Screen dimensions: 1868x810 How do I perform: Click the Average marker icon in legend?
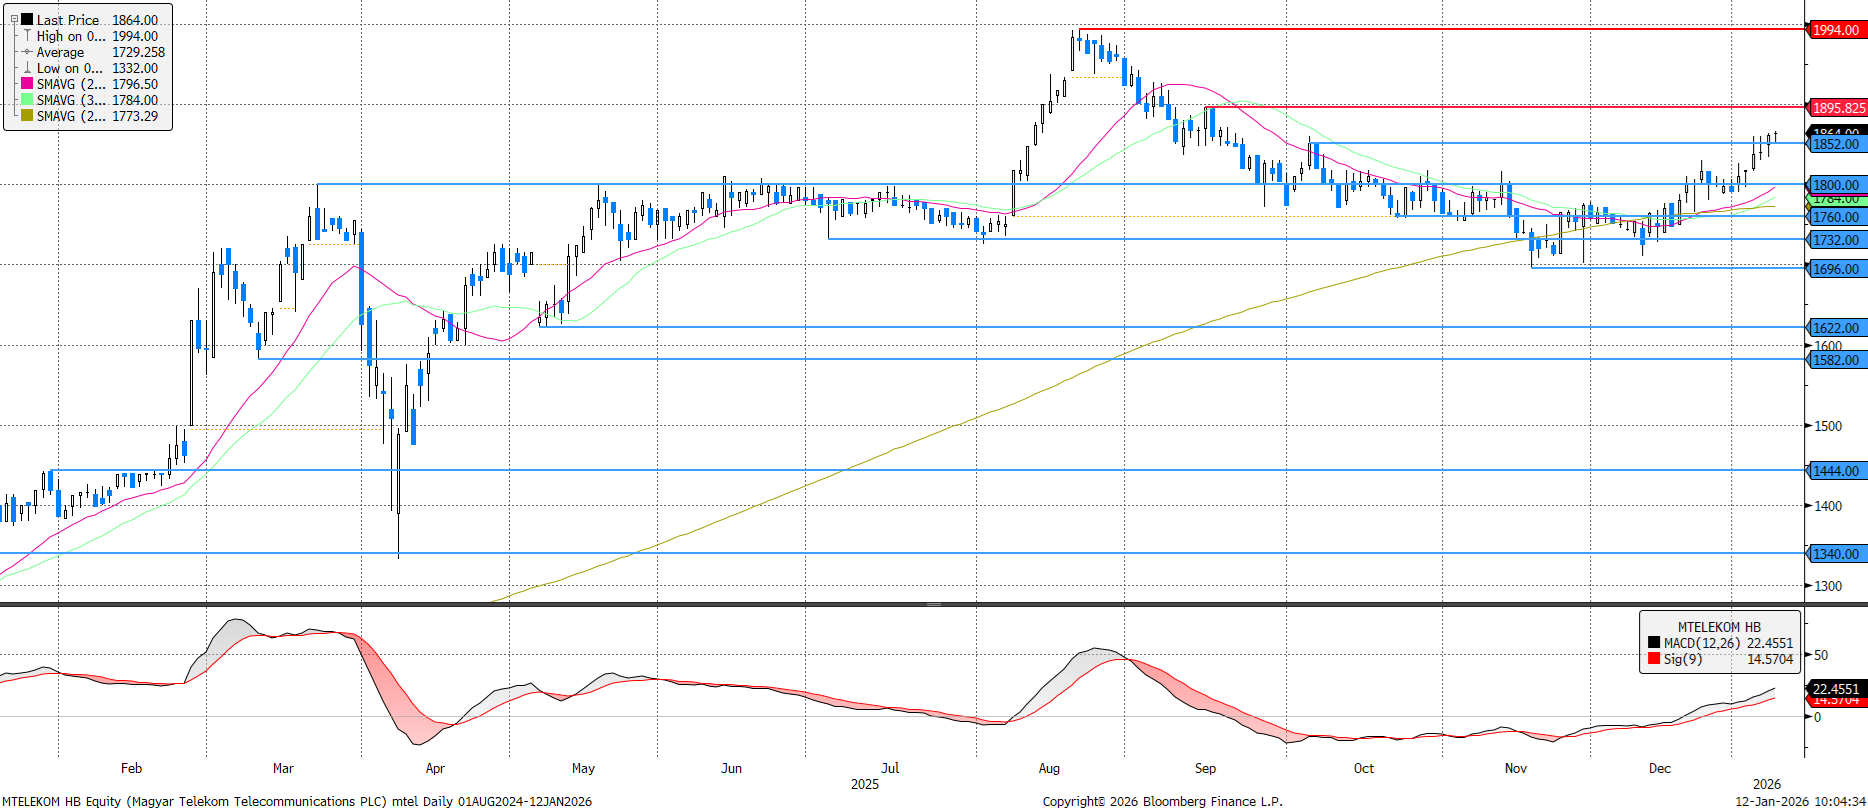pyautogui.click(x=28, y=52)
